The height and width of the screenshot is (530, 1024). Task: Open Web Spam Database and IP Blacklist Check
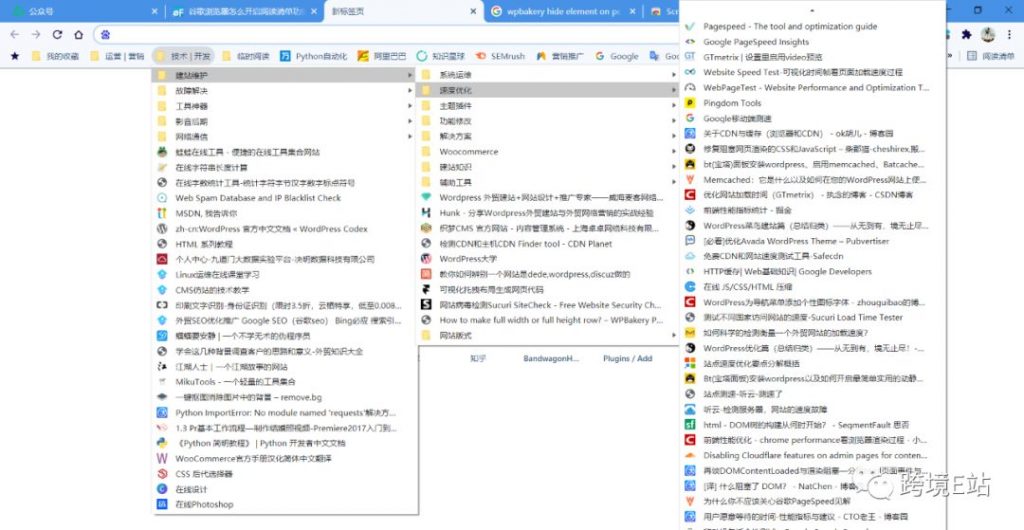[x=285, y=198]
